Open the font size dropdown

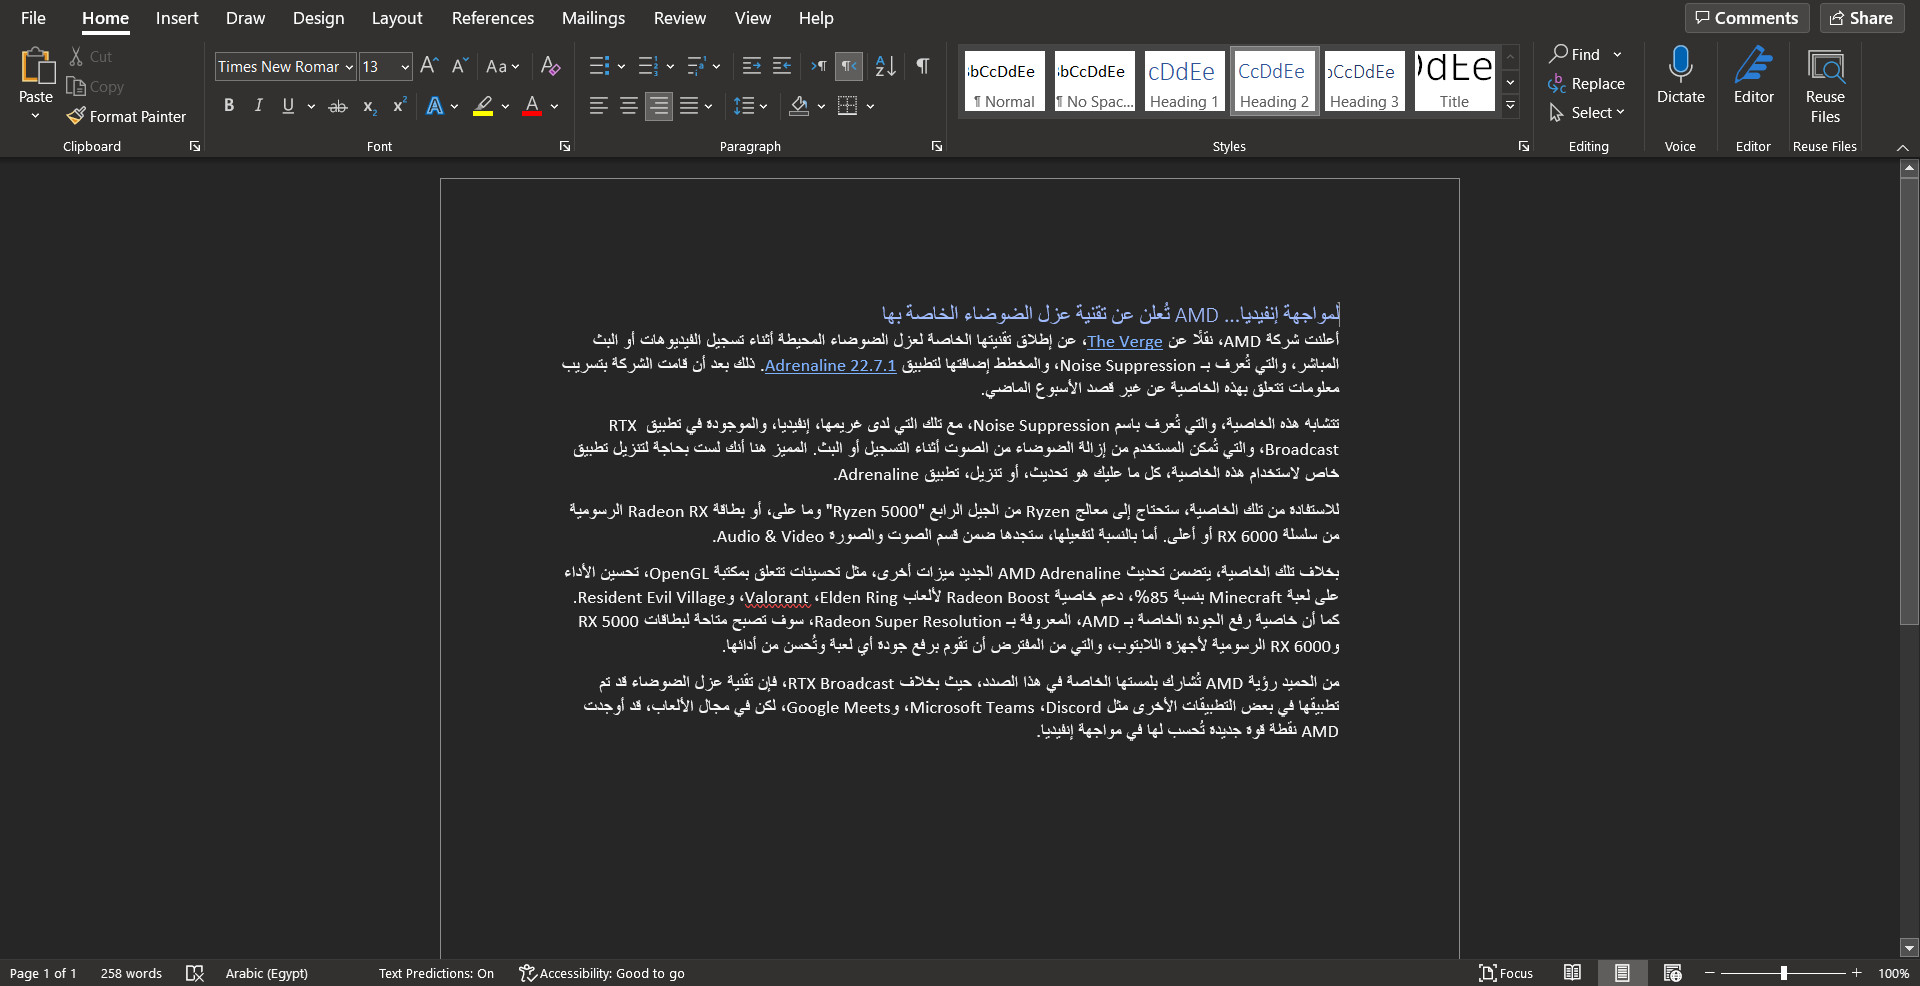point(404,67)
